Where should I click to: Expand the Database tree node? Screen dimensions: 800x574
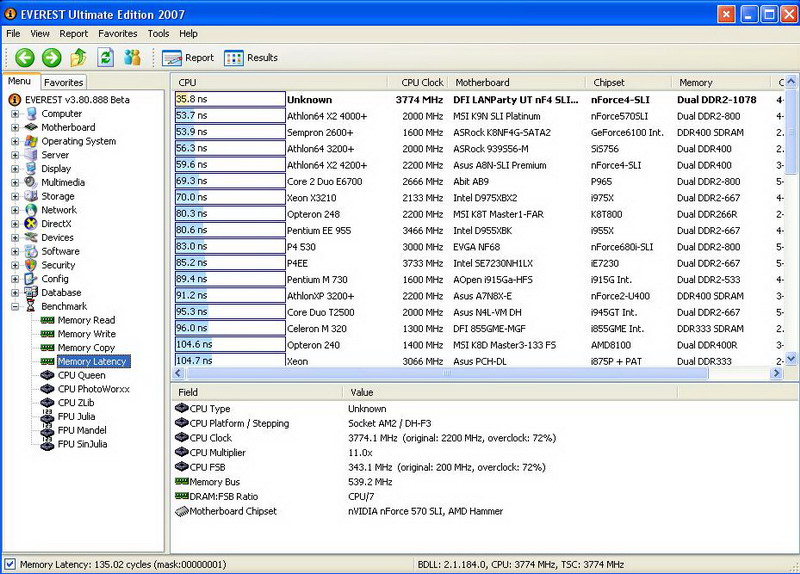click(15, 293)
